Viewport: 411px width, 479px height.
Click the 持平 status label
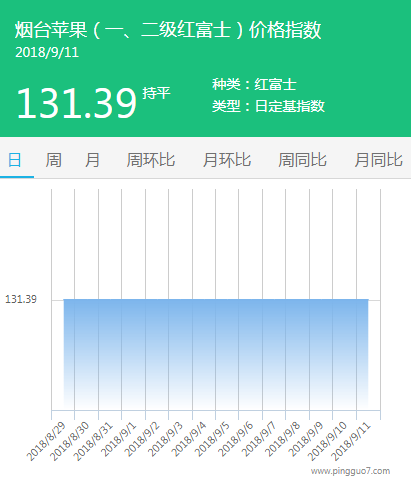pyautogui.click(x=157, y=93)
